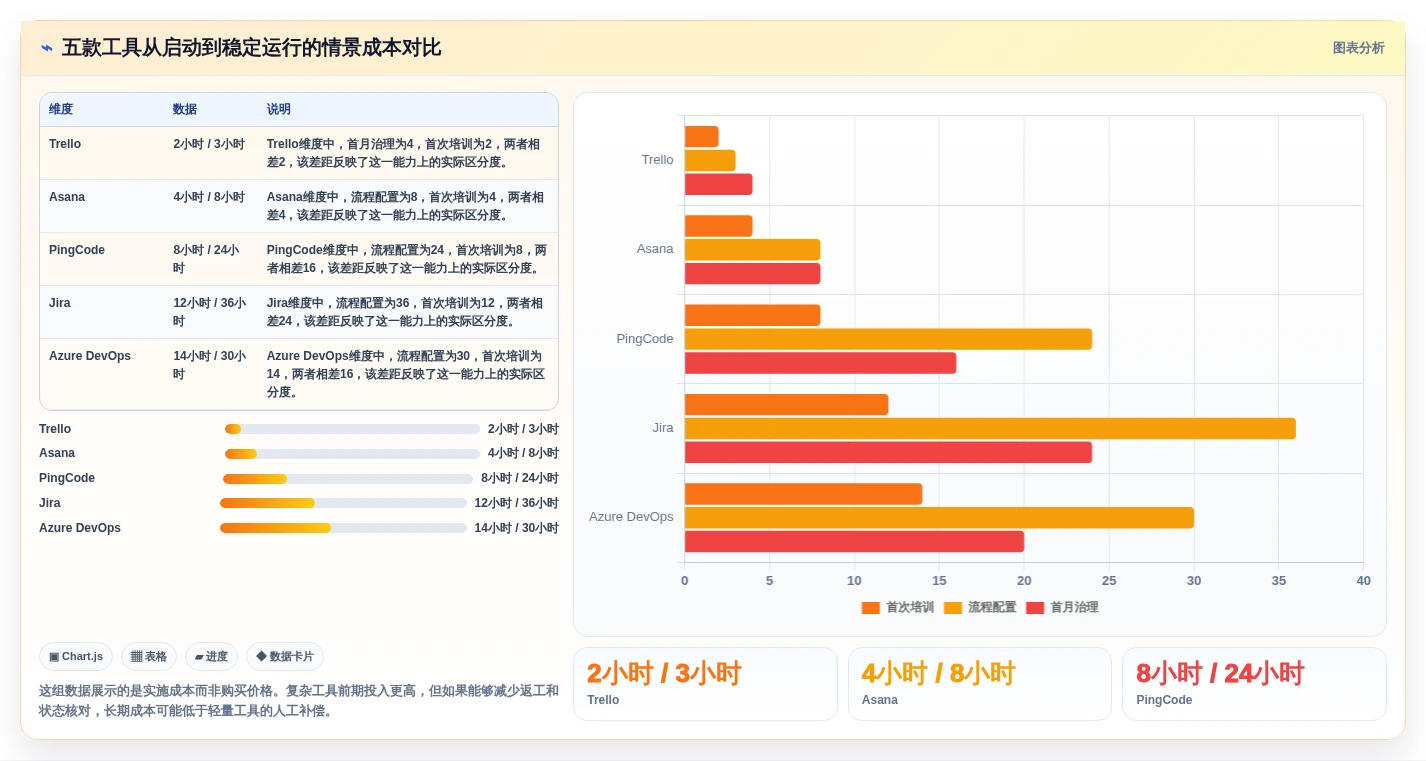Select the Trello cell in the table

102,153
